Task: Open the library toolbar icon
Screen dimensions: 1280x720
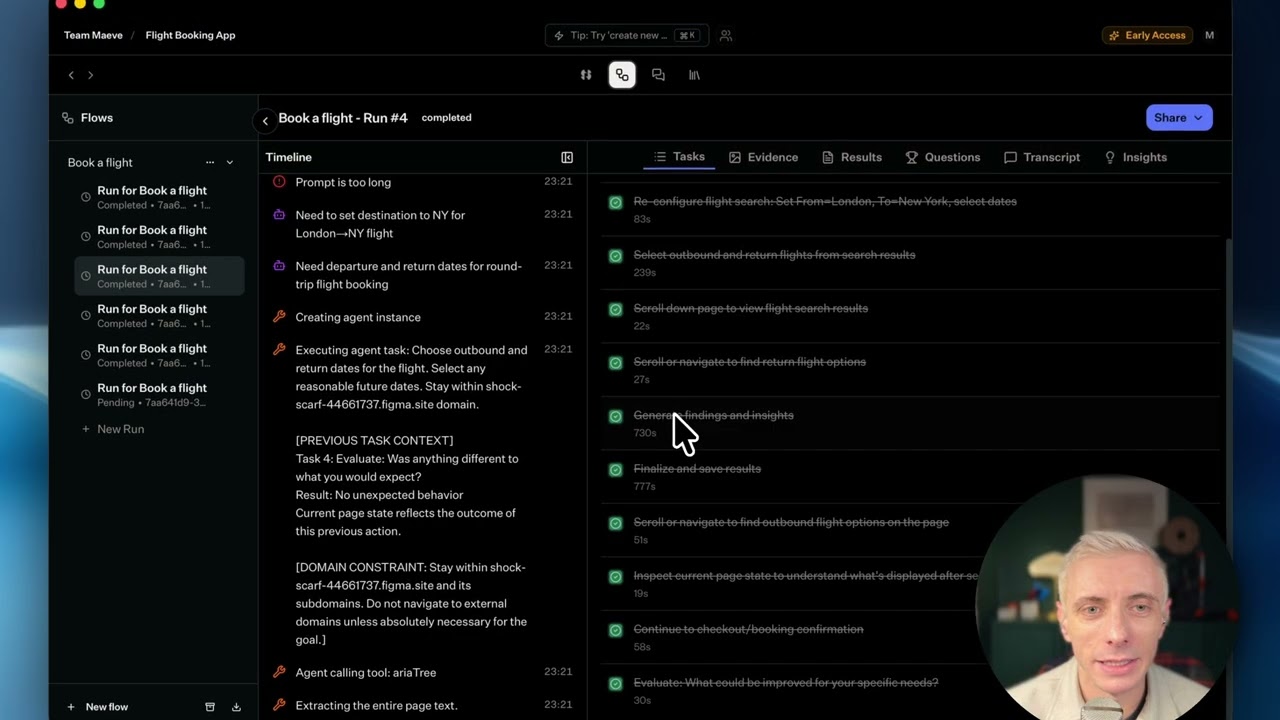Action: coord(694,75)
